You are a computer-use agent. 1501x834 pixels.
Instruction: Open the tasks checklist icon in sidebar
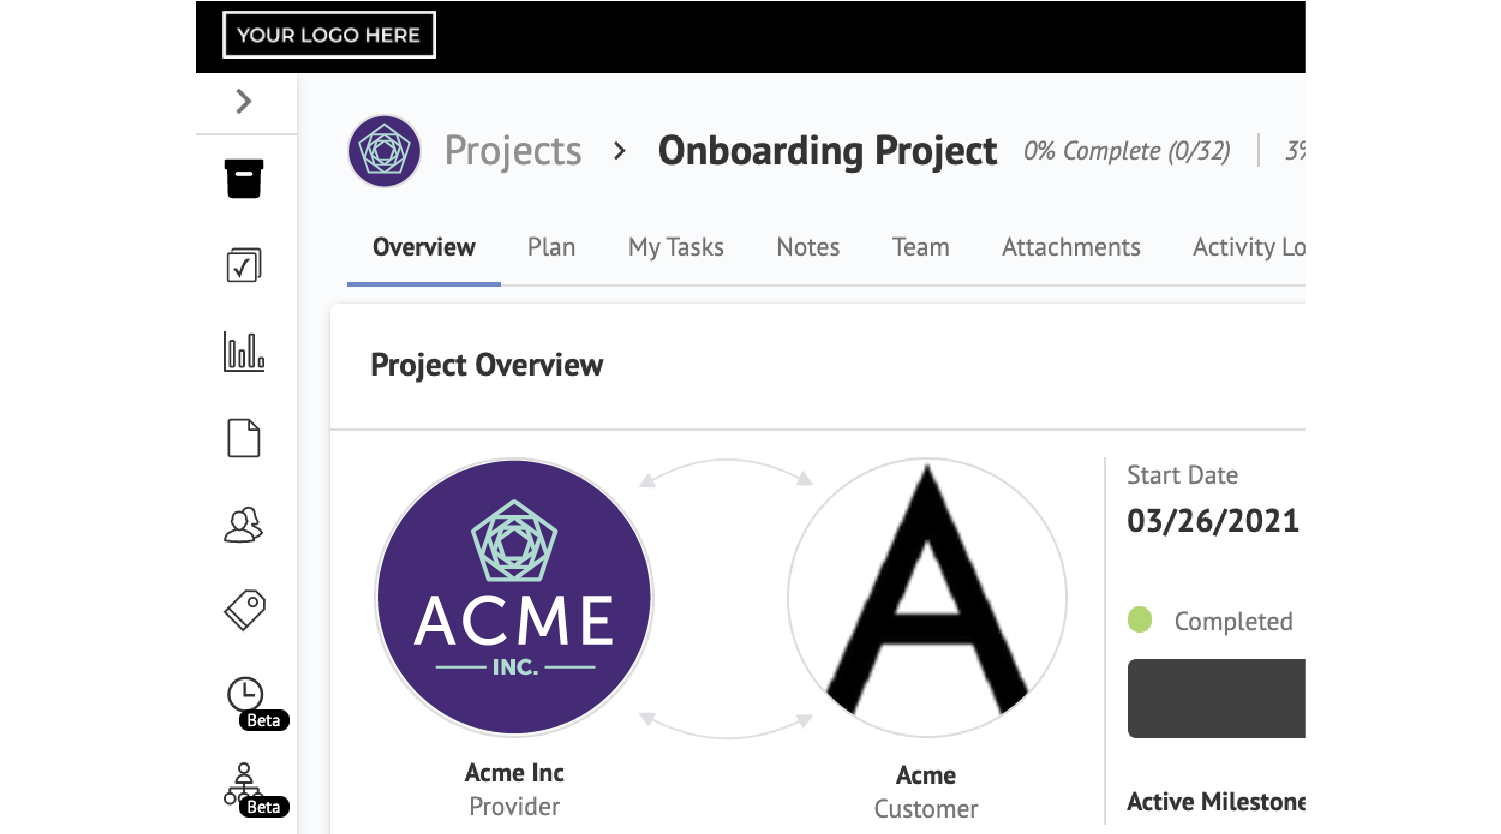(244, 265)
